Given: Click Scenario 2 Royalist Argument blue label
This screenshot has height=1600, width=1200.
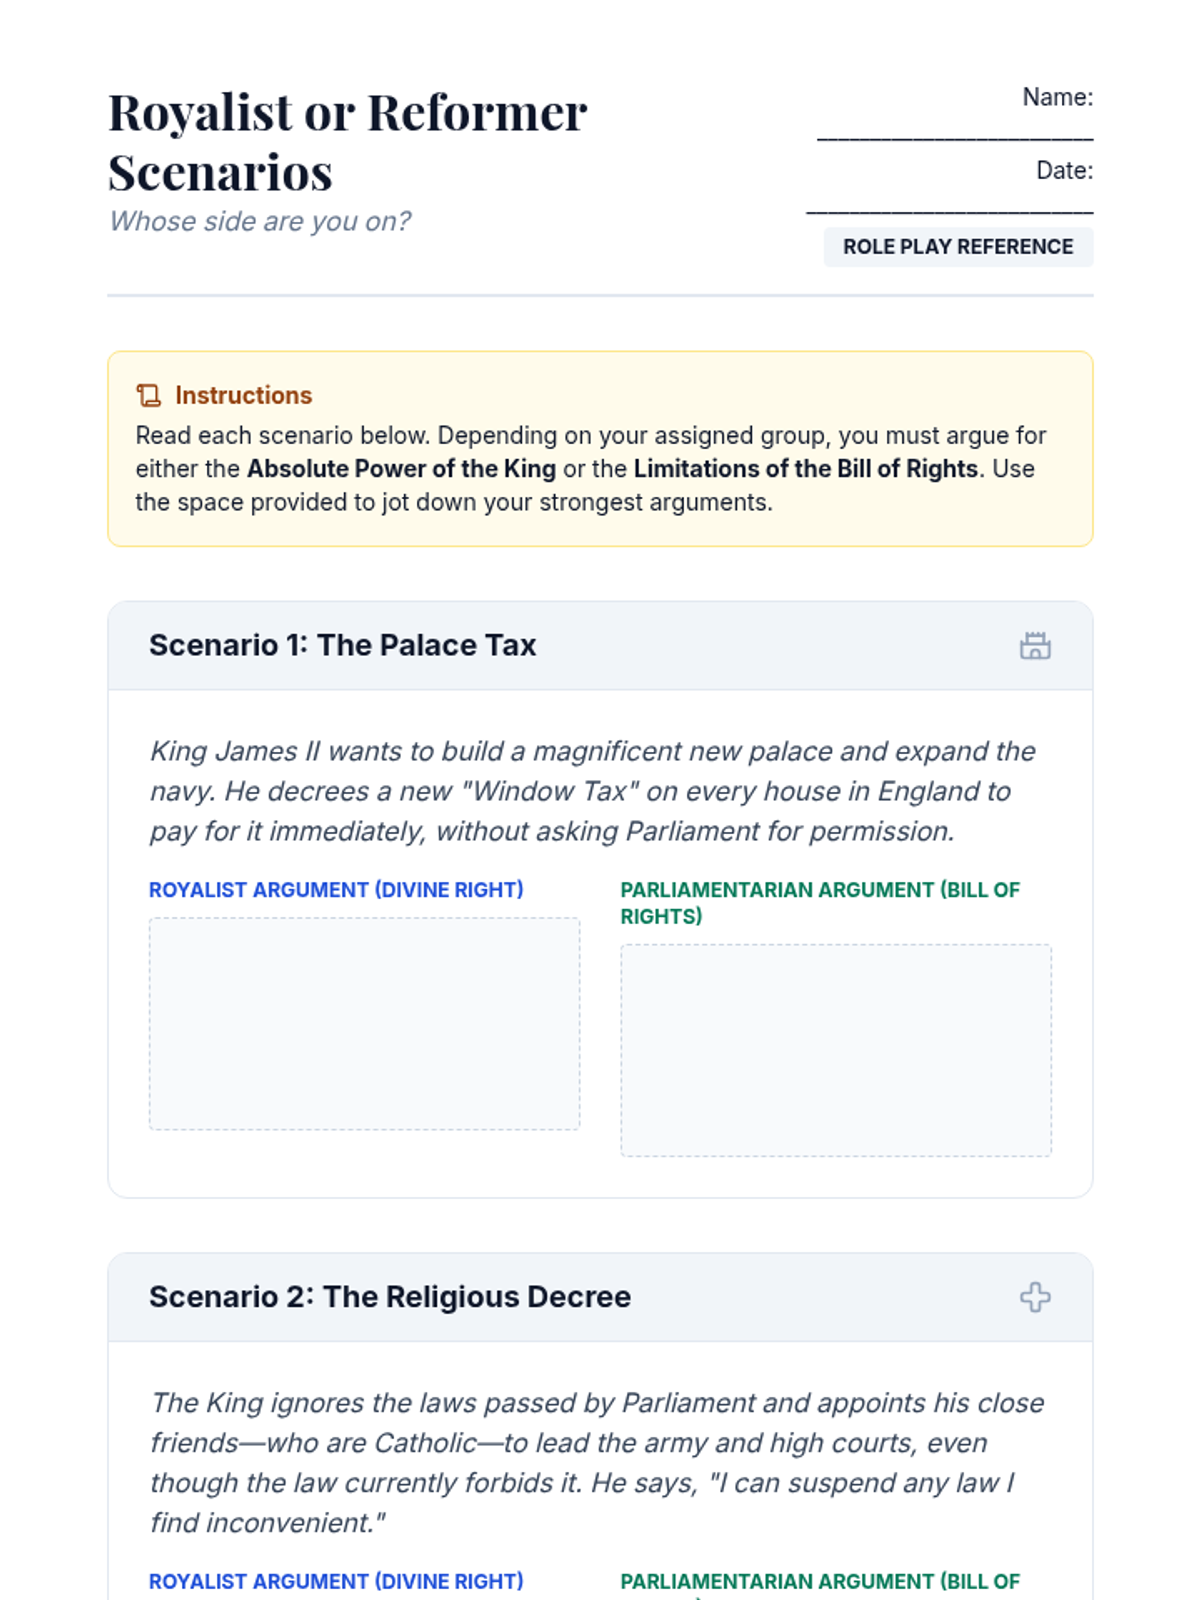Looking at the screenshot, I should tap(336, 1582).
